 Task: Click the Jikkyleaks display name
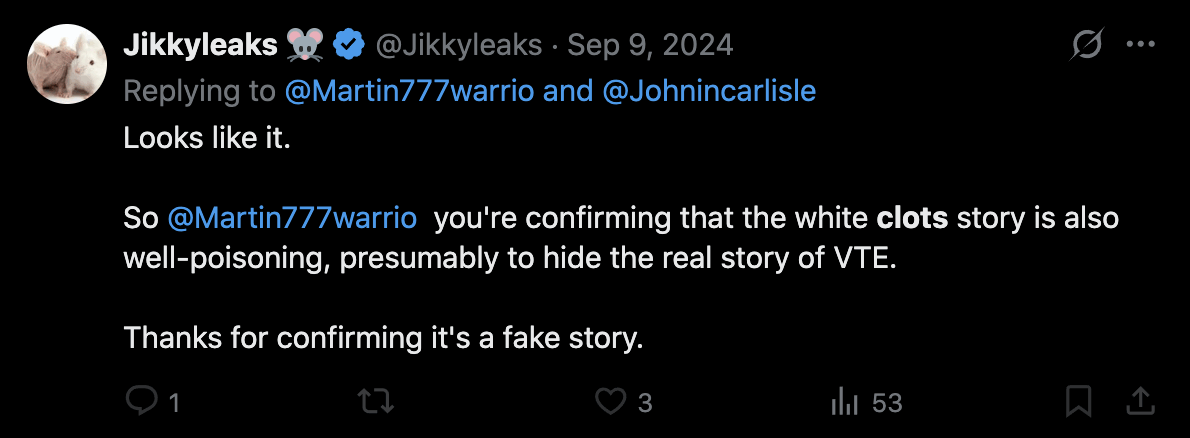click(200, 45)
